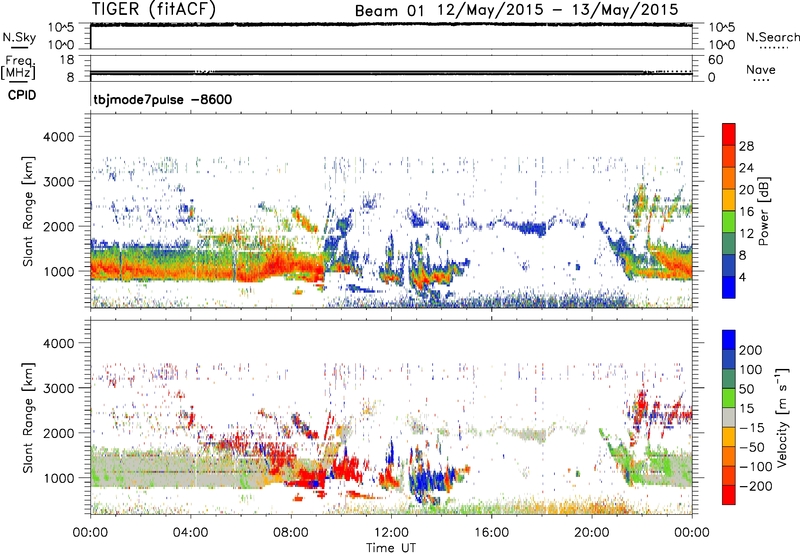Select the light green segment of Power color bar
Image resolution: width=800 pixels, height=554 pixels.
tap(729, 220)
